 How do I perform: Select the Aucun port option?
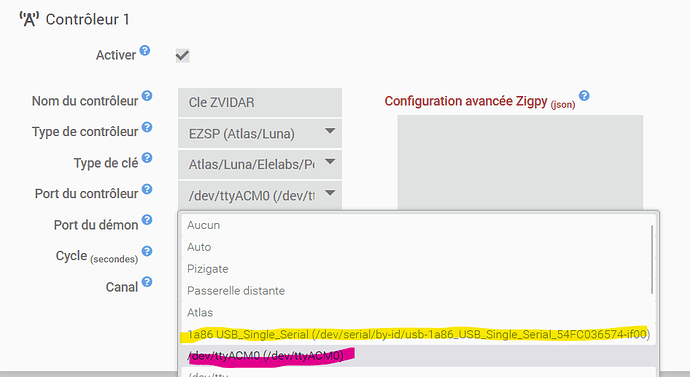418,225
